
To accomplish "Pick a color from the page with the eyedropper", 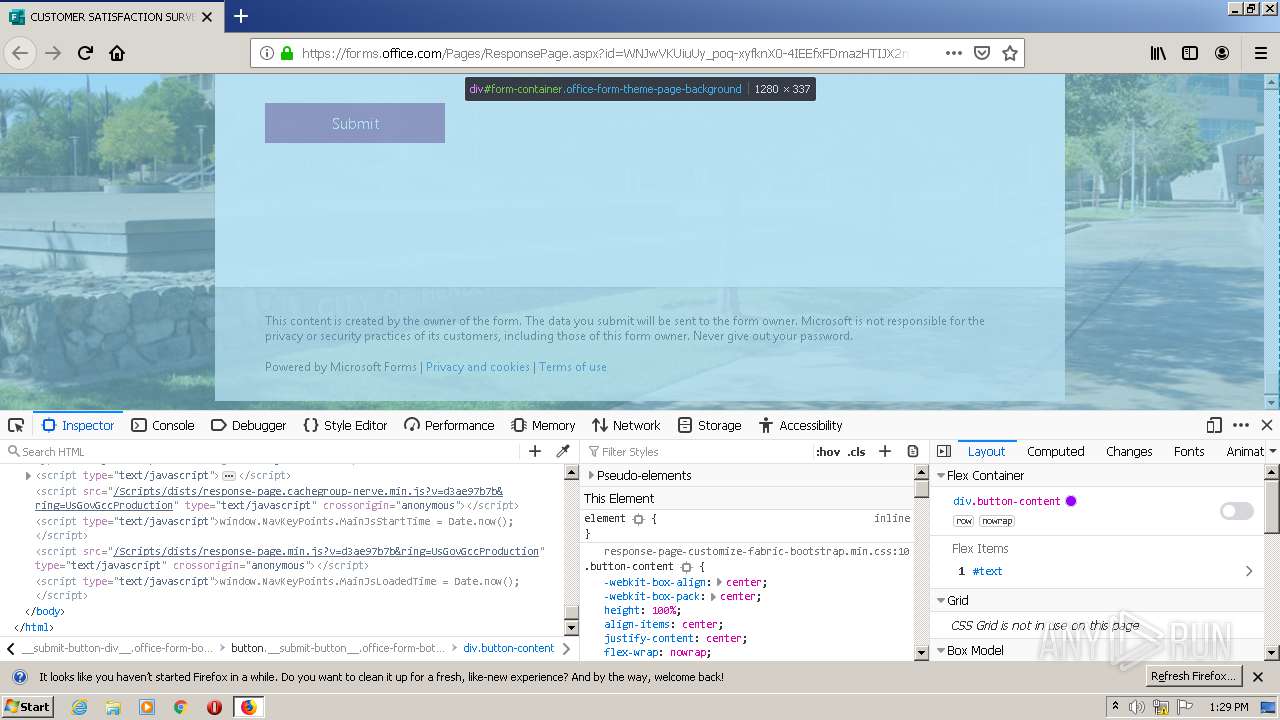I will click(x=563, y=451).
